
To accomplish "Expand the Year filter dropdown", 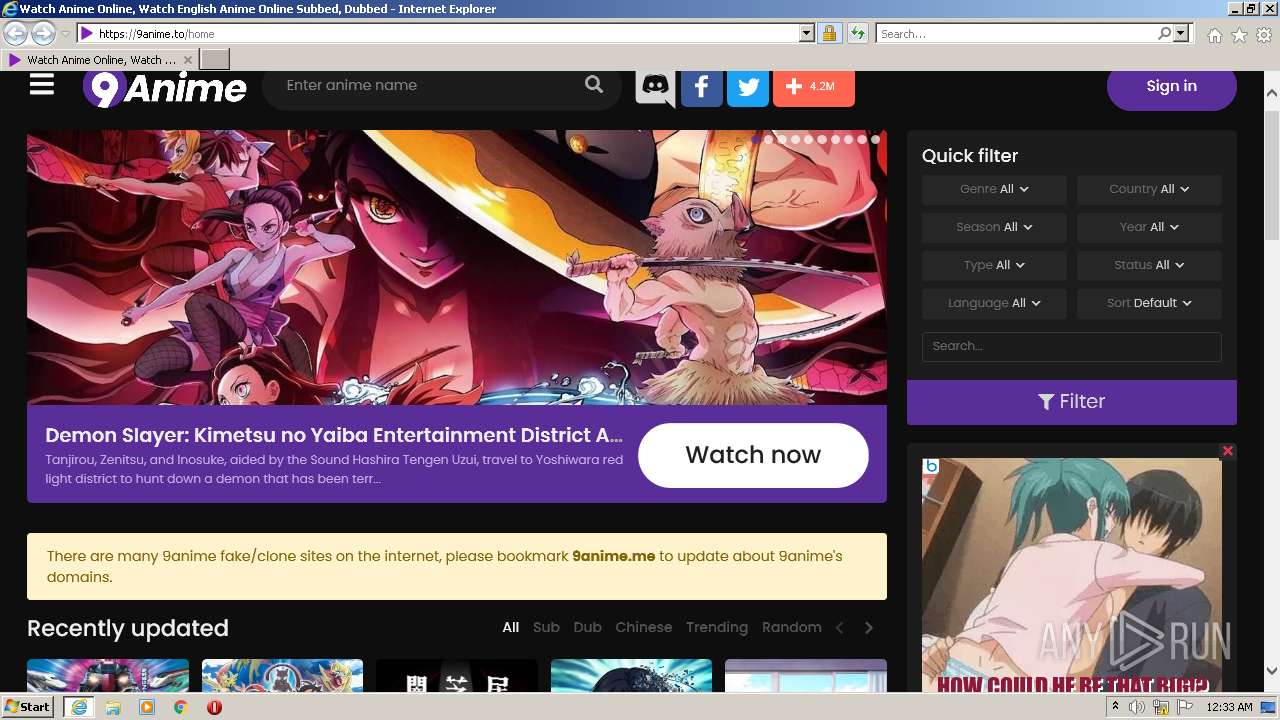I will click(x=1149, y=227).
